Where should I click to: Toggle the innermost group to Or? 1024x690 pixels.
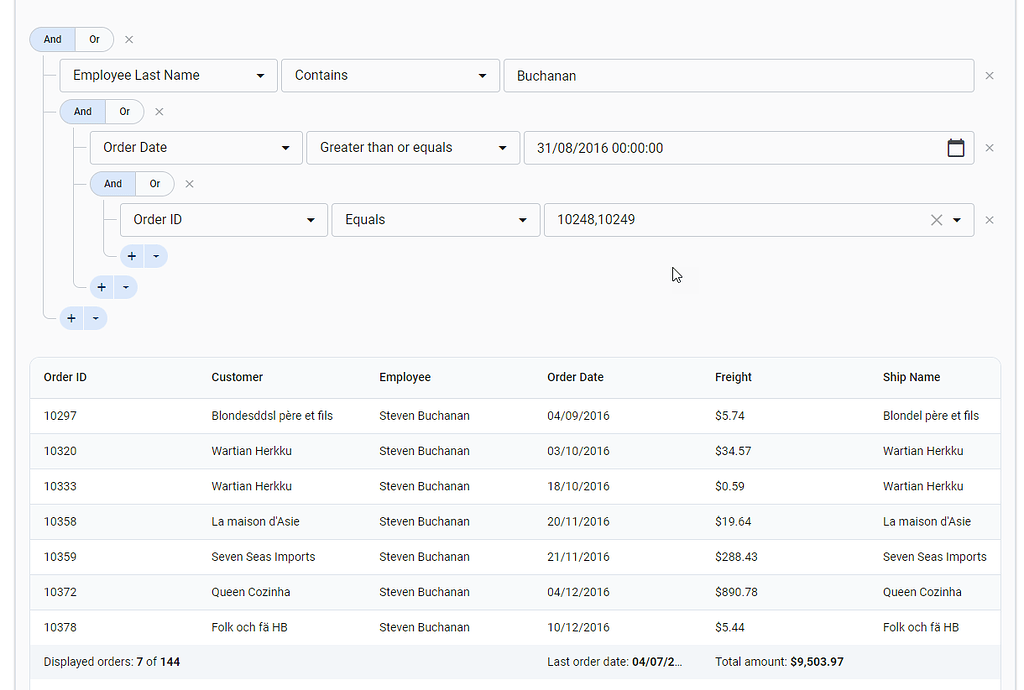(154, 184)
